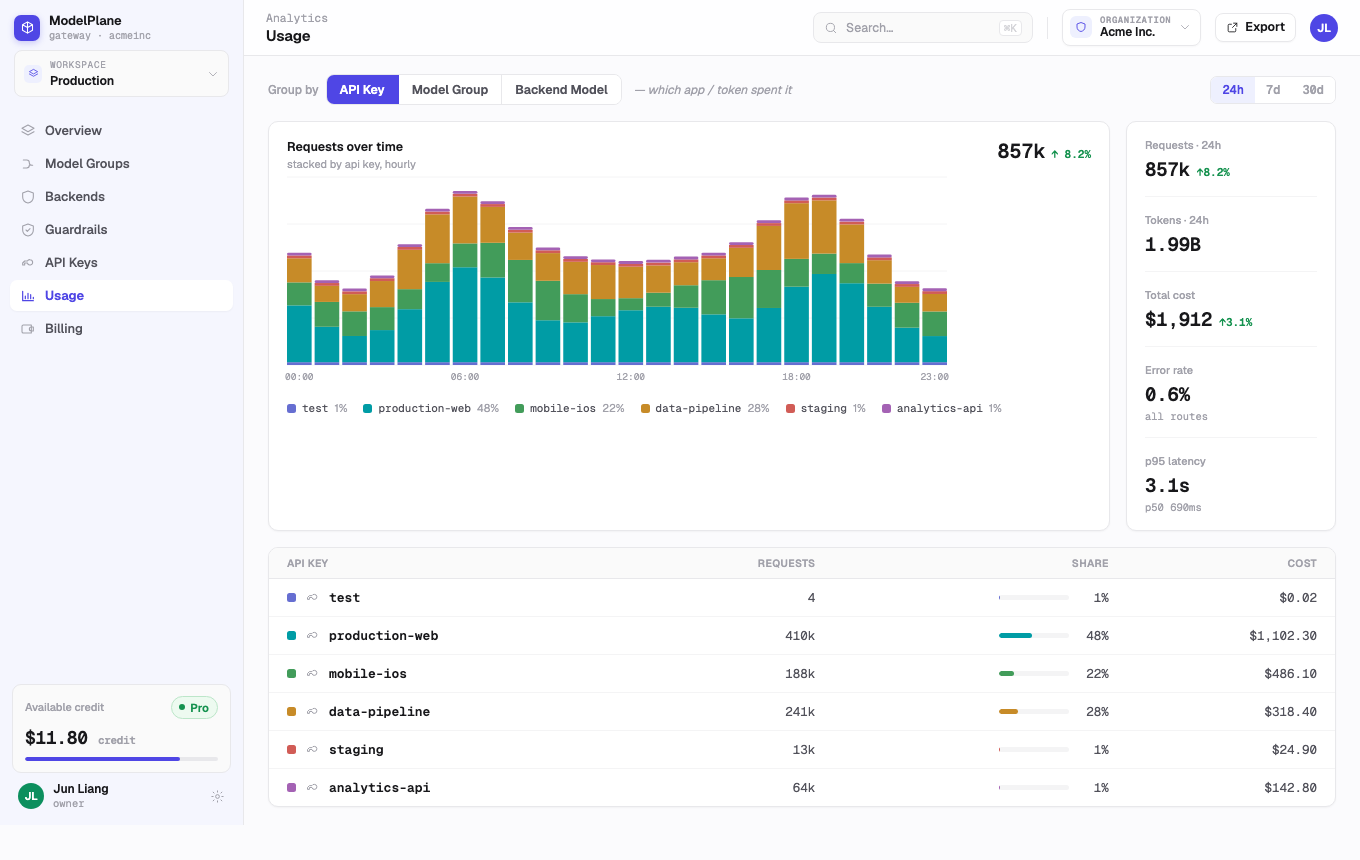The width and height of the screenshot is (1360, 860).
Task: Select the 7d time range
Action: tap(1273, 90)
